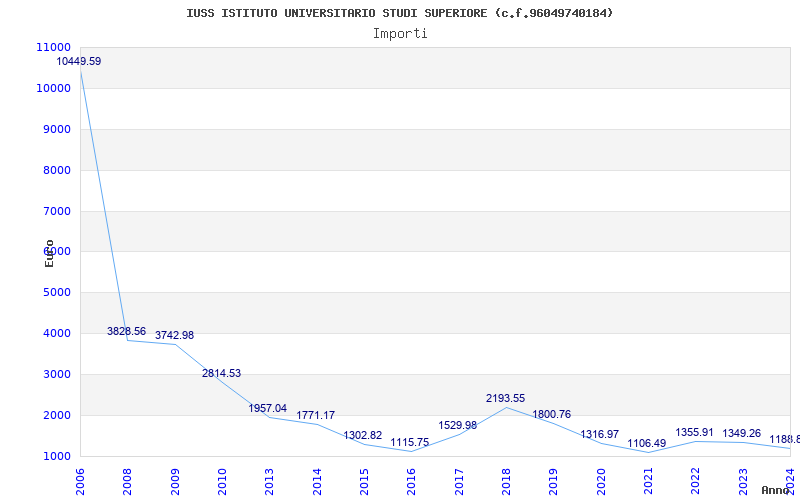Image resolution: width=800 pixels, height=500 pixels.
Task: Click the x-axis year 2008
Action: 128,482
